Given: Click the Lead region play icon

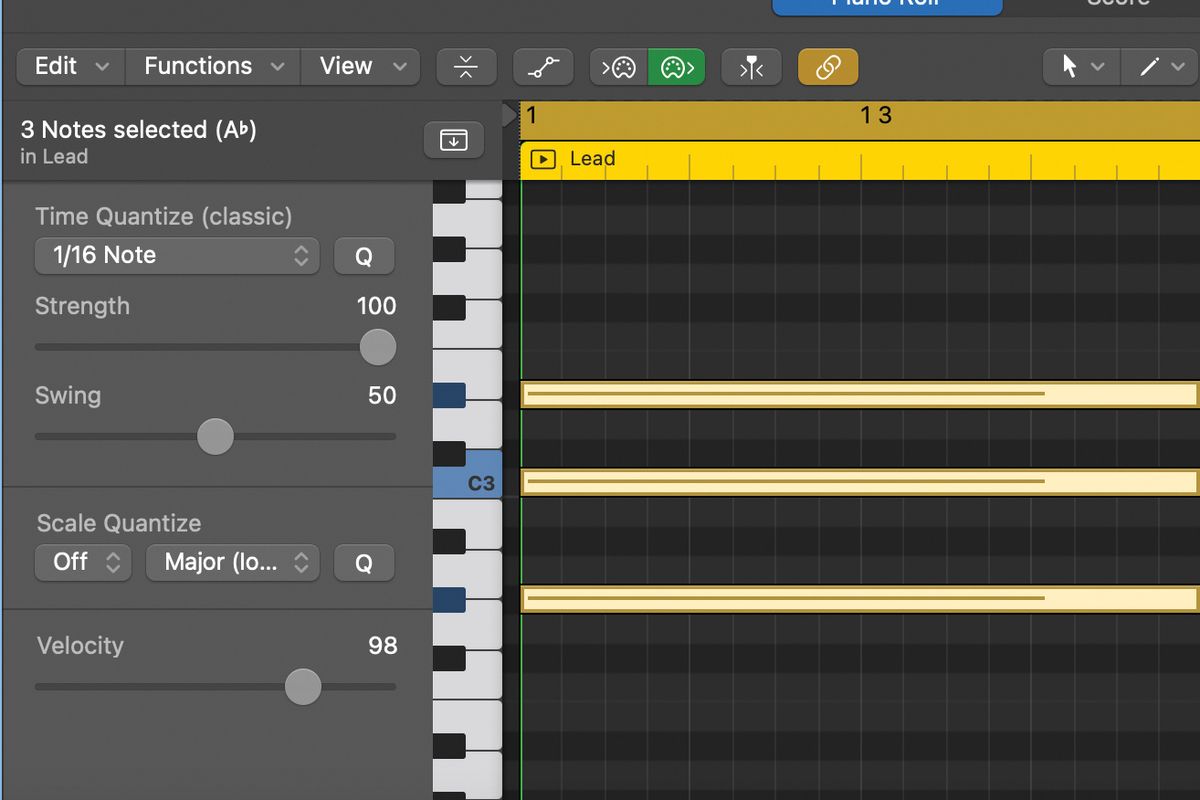Looking at the screenshot, I should coord(542,158).
